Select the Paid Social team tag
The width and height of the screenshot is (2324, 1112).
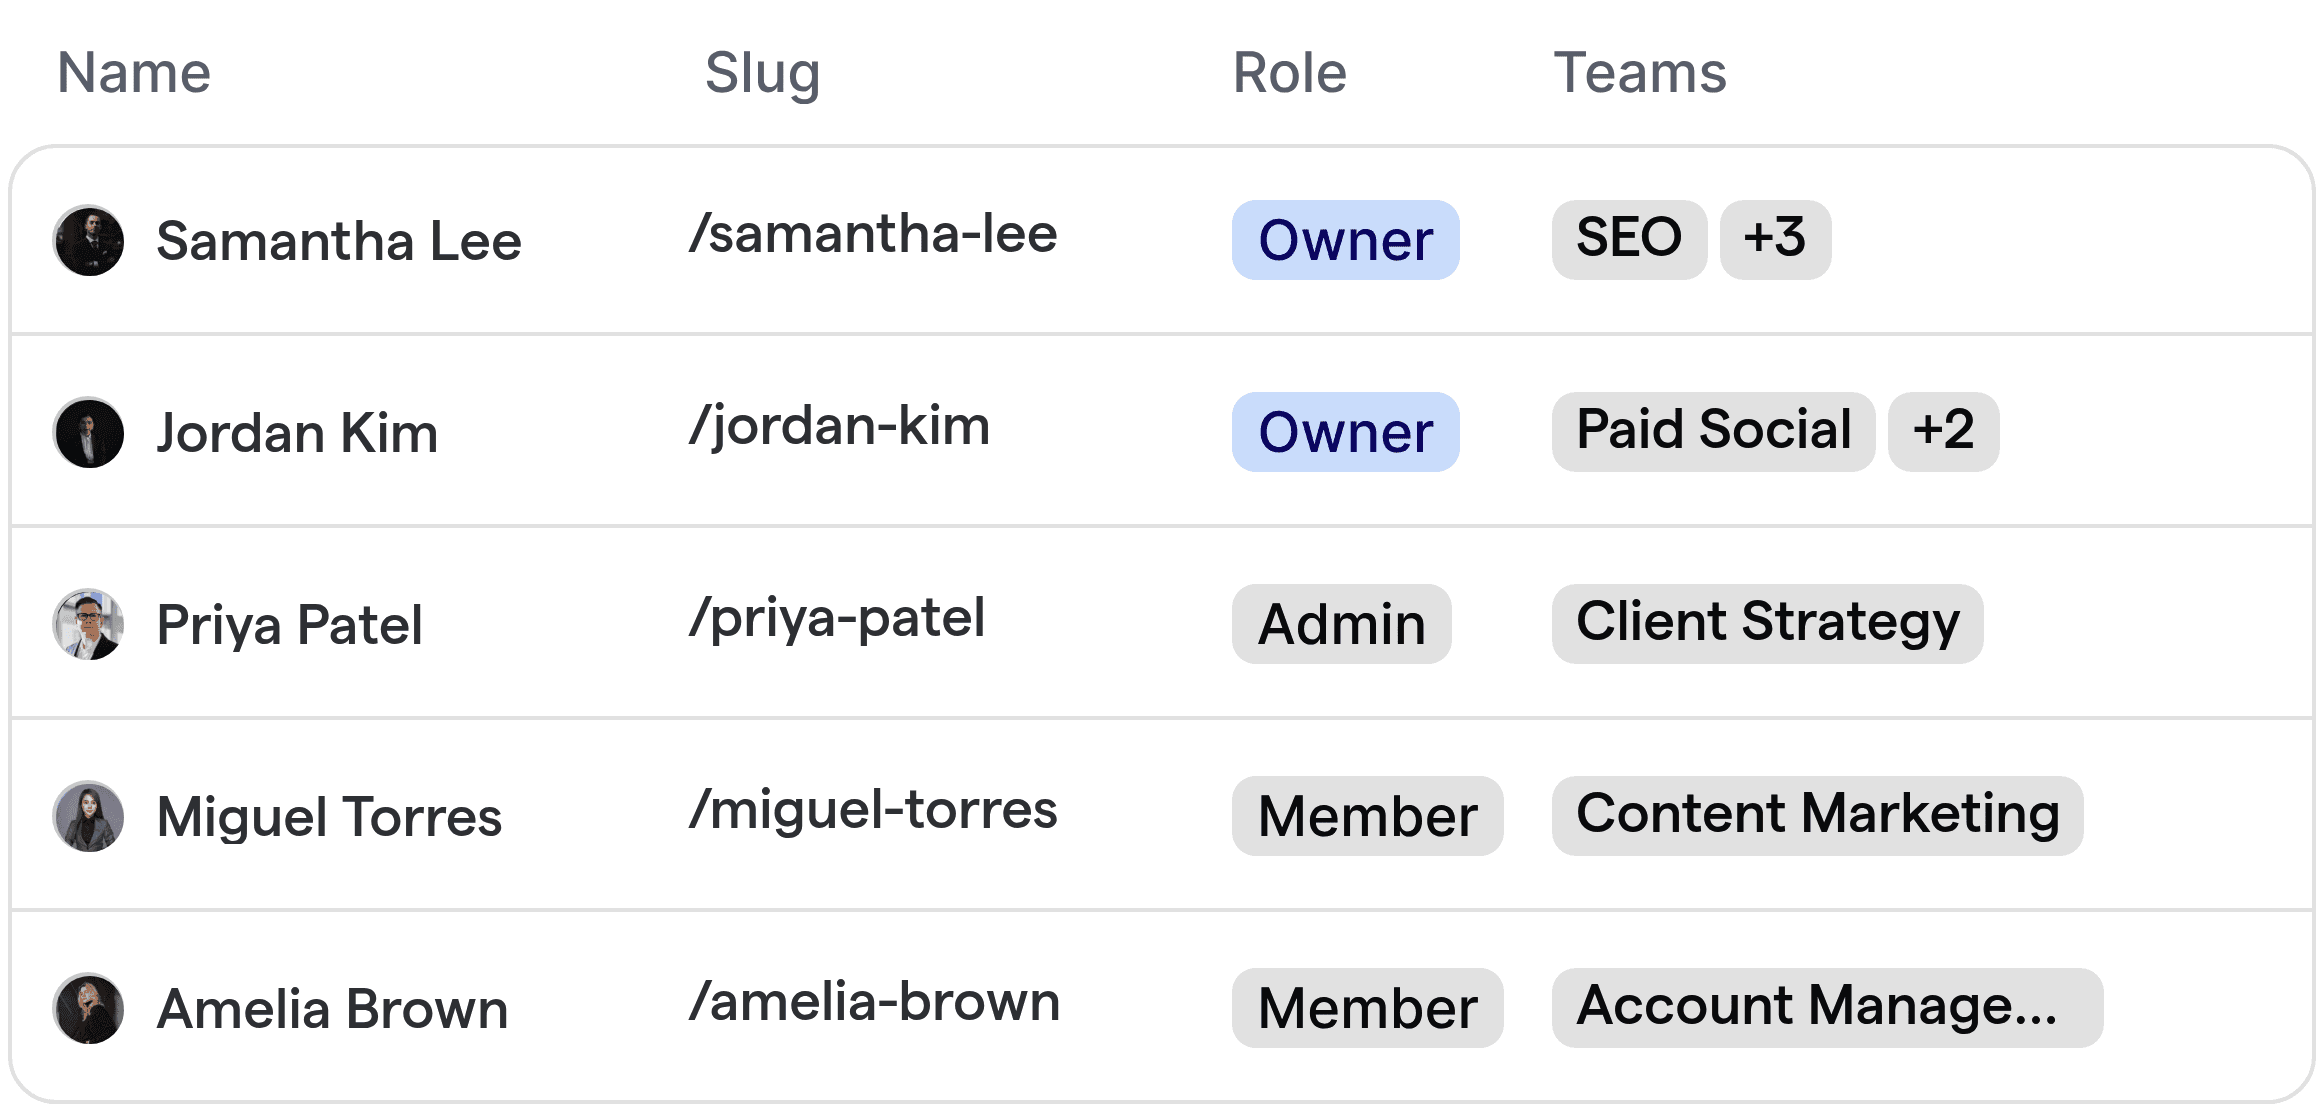click(1713, 431)
